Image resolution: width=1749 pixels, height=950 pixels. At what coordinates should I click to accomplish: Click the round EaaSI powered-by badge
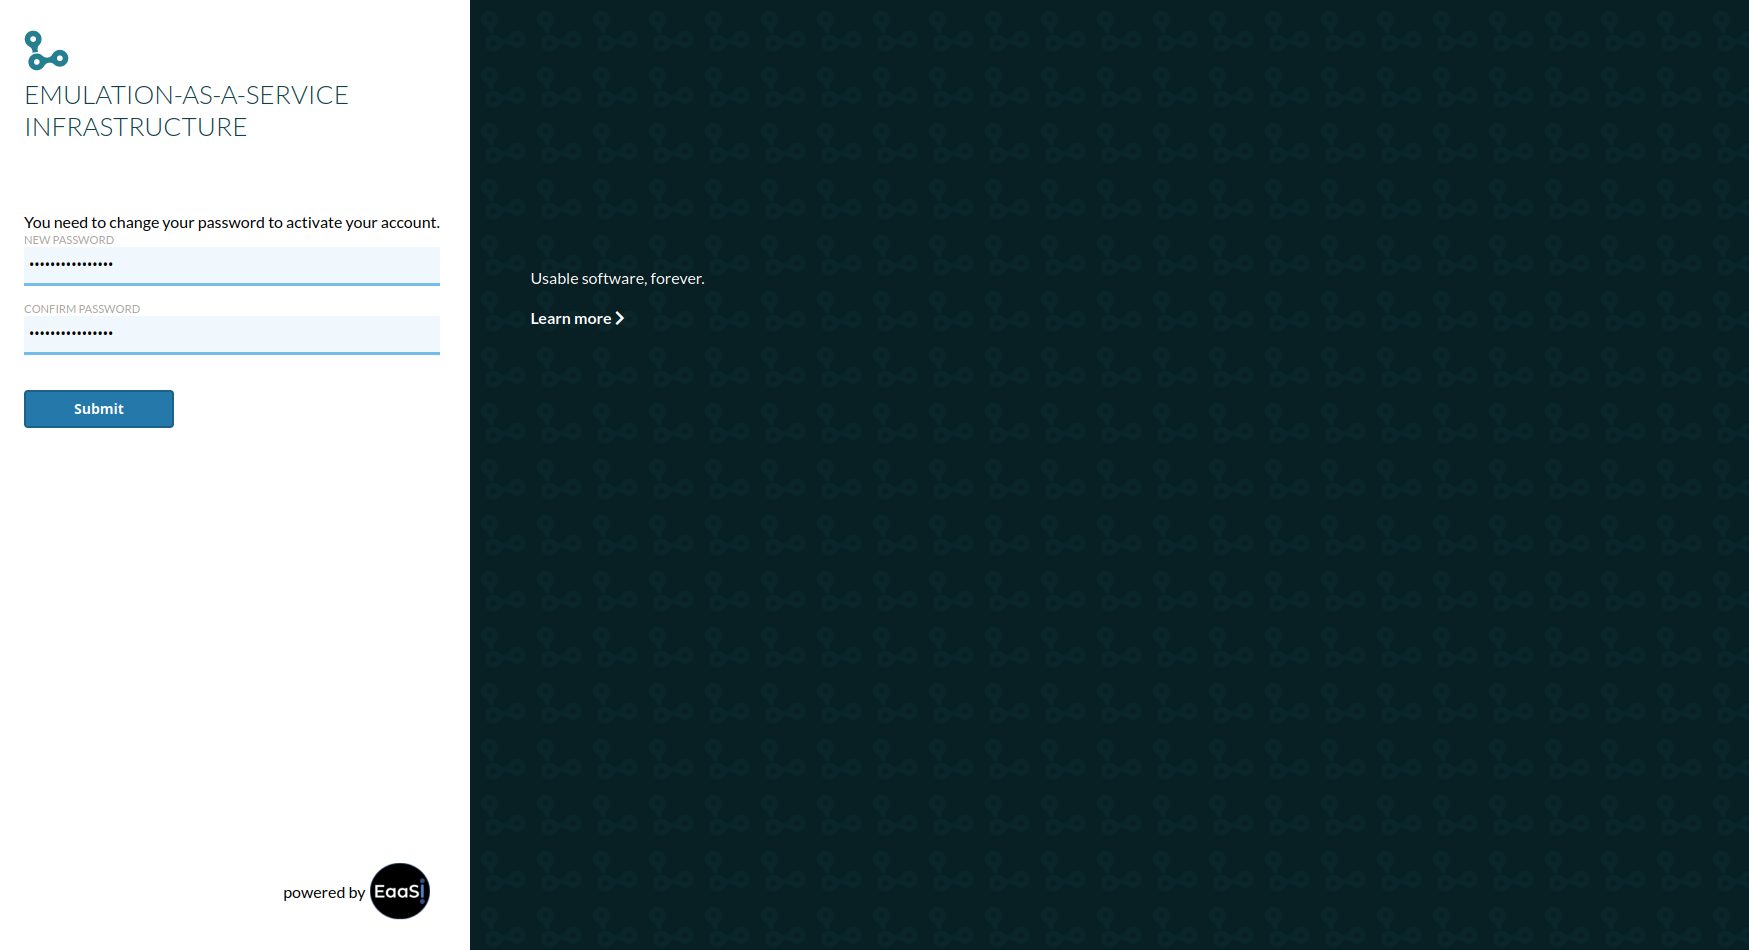click(400, 891)
